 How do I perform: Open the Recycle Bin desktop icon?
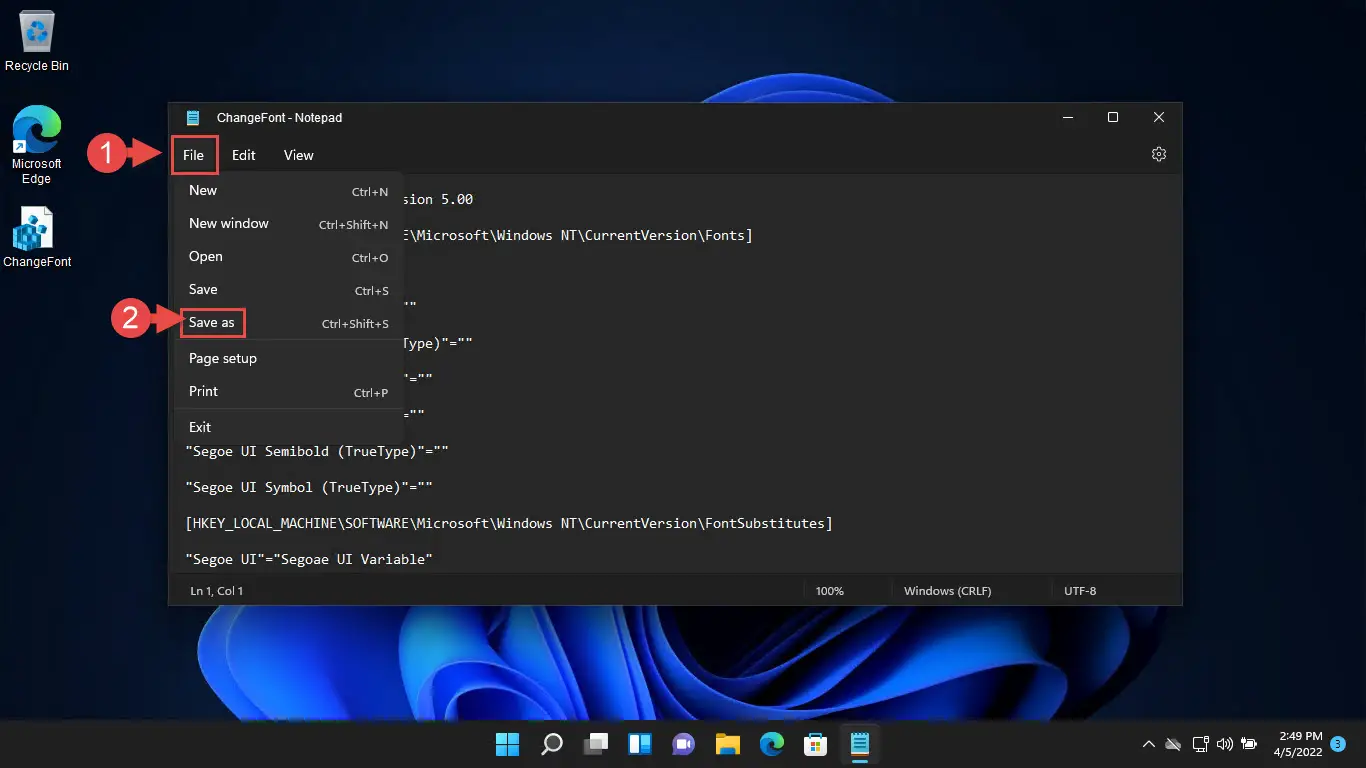pyautogui.click(x=37, y=42)
